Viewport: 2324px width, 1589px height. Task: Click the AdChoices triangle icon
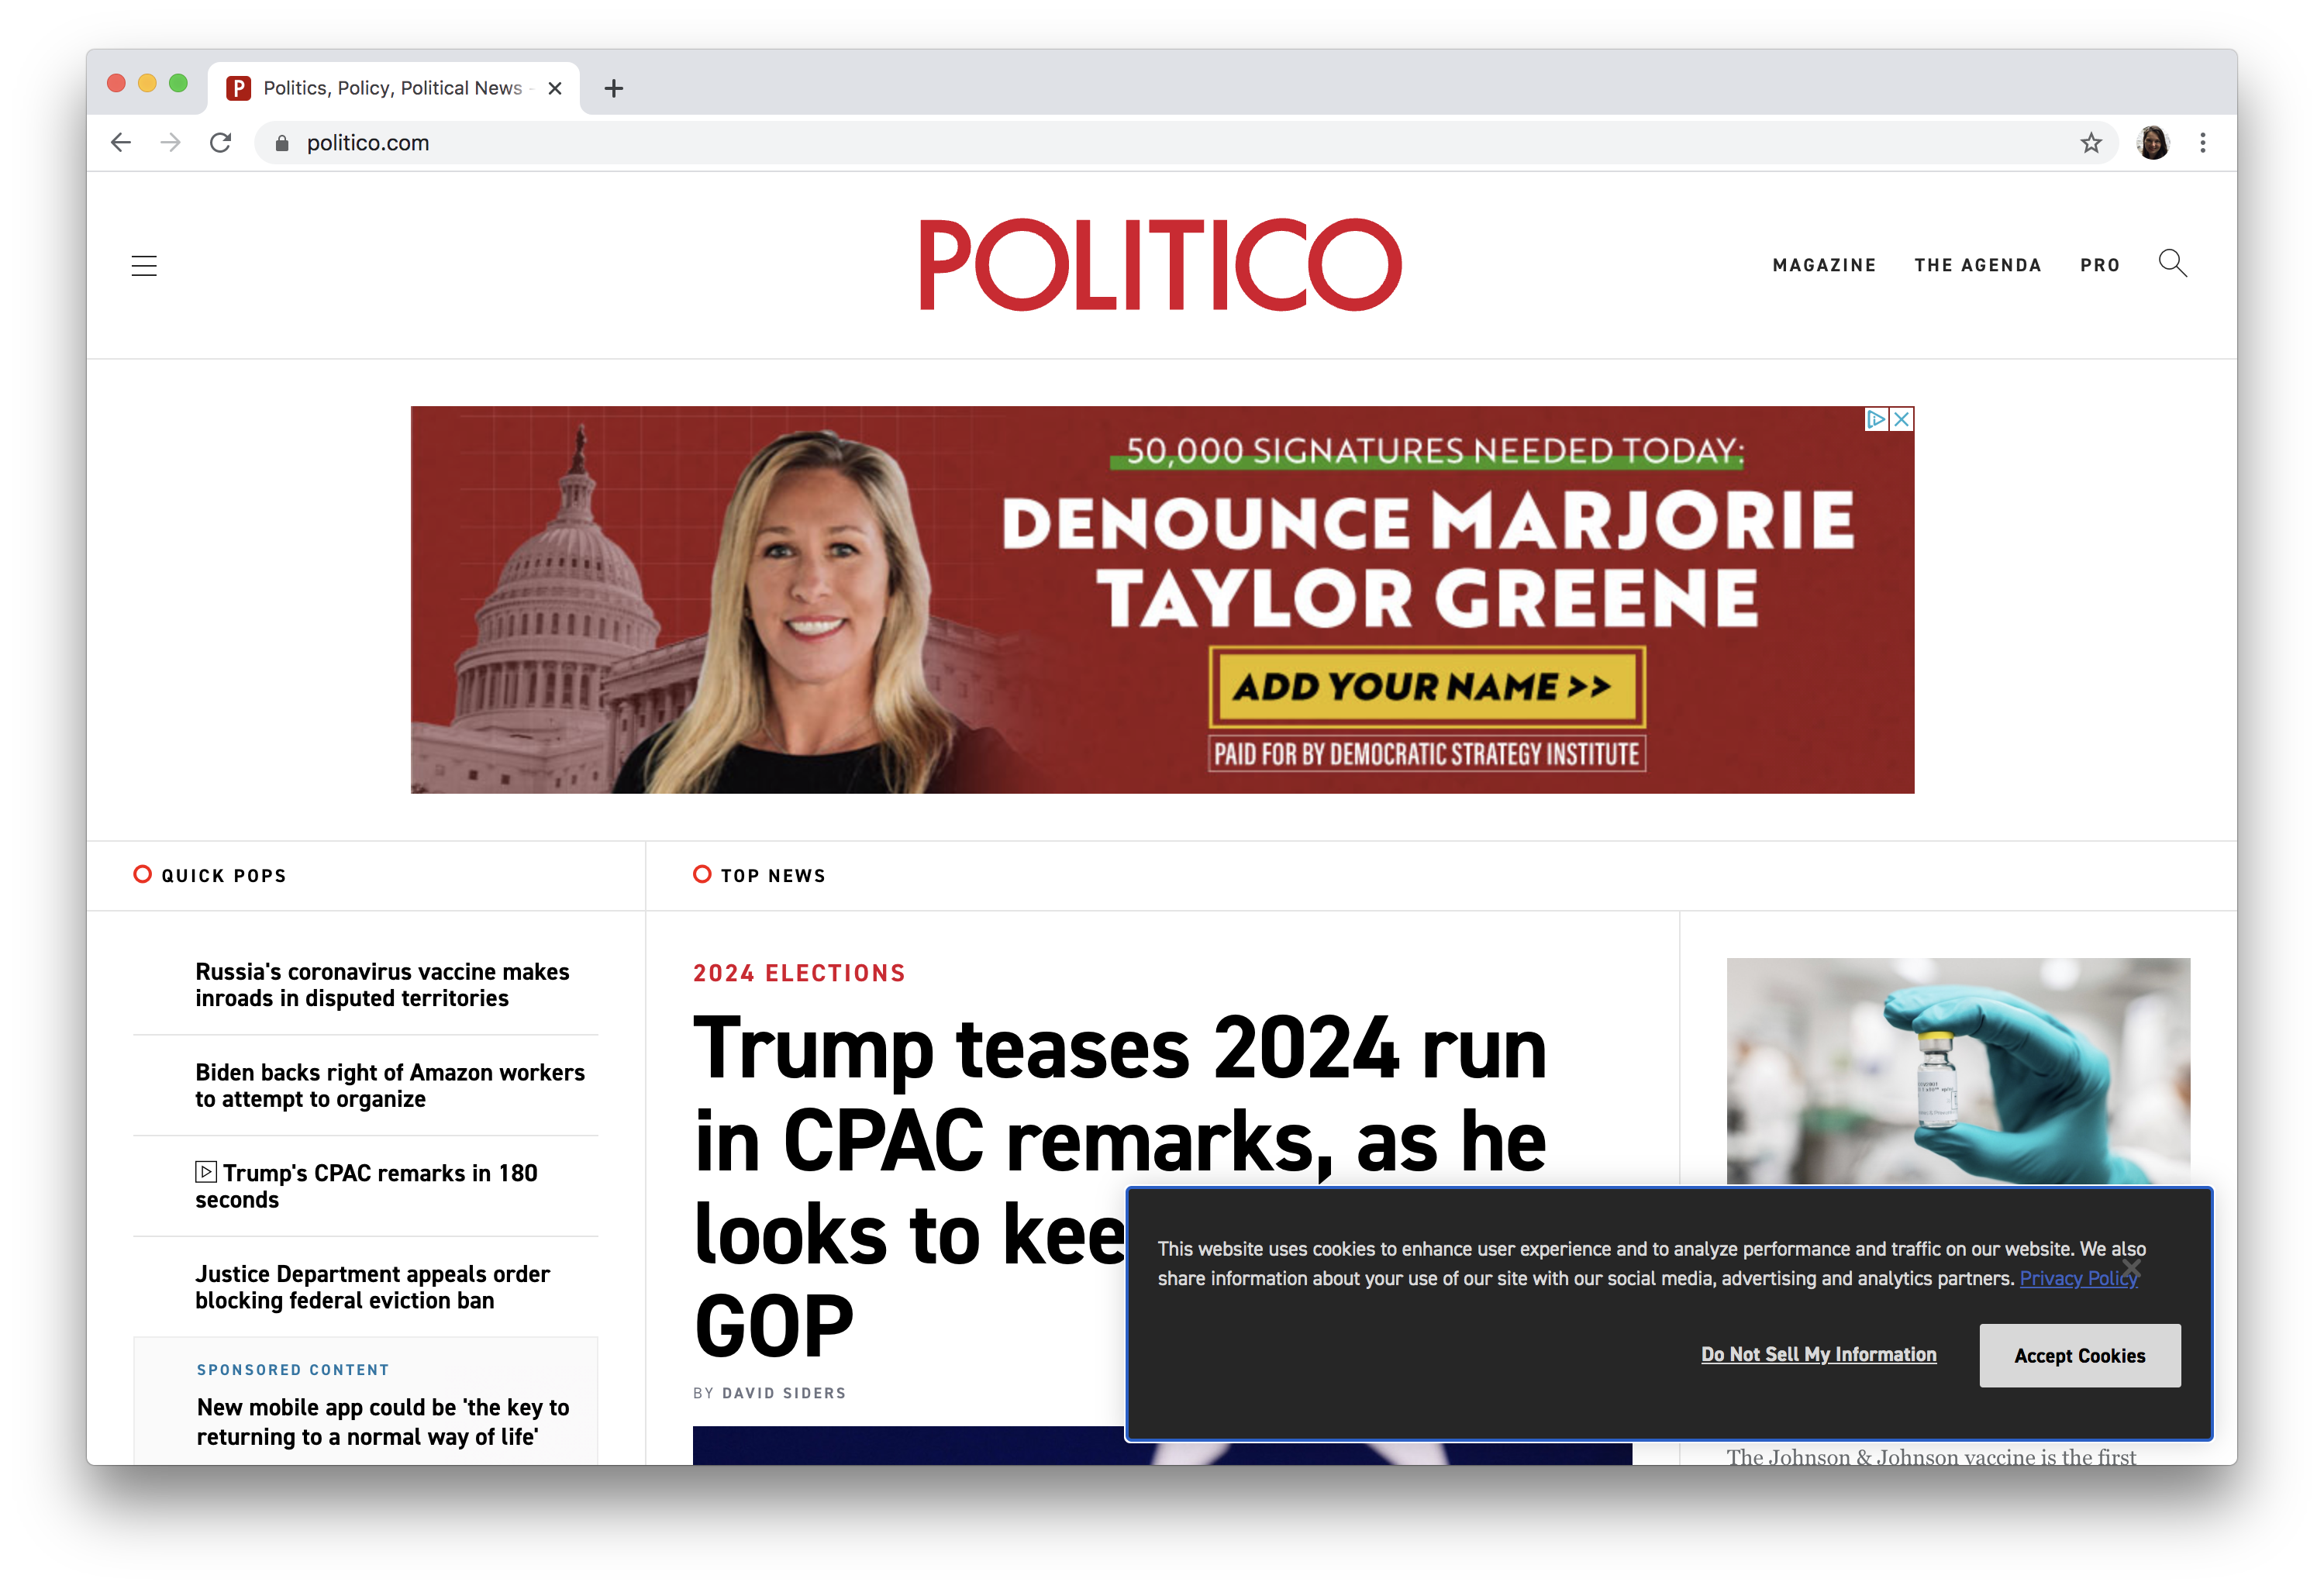tap(1877, 419)
